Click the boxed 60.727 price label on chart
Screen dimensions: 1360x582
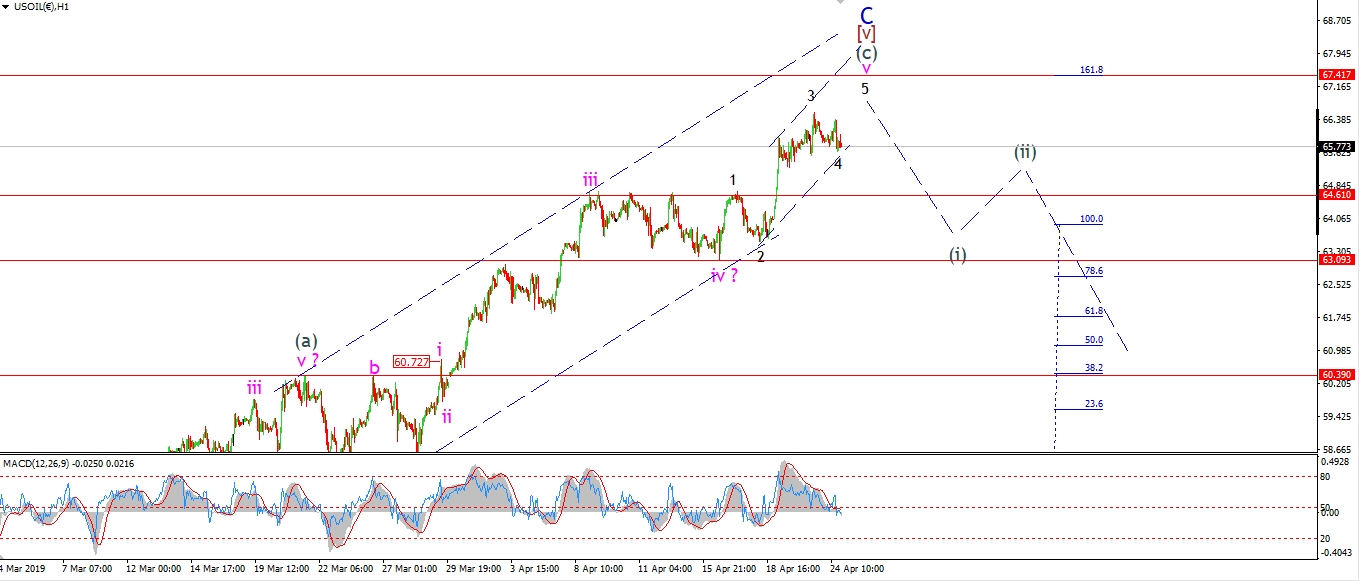pos(411,362)
